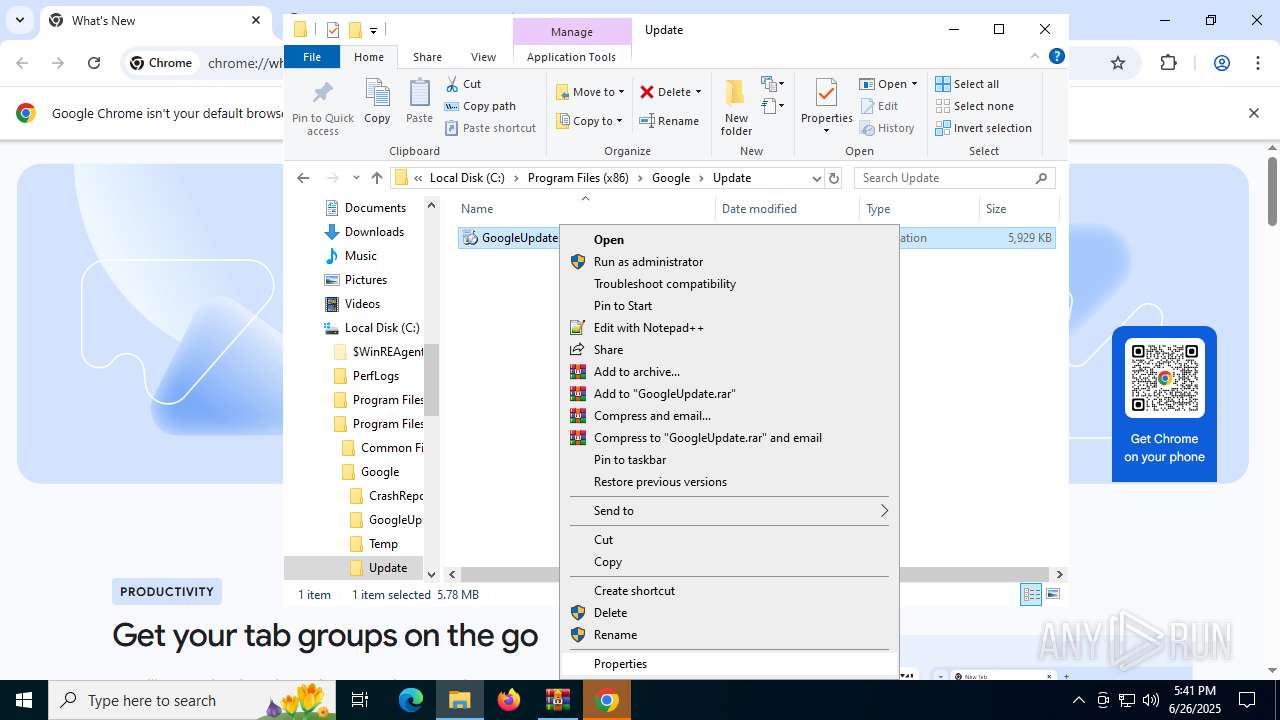
Task: Select Local Disk (C:) in navigation tree
Action: click(x=381, y=328)
